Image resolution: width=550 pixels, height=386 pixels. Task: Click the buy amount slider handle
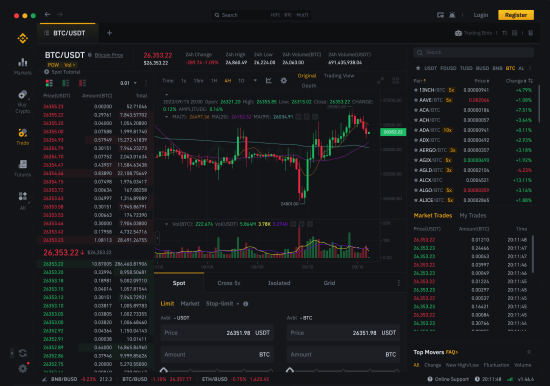pyautogui.click(x=163, y=370)
